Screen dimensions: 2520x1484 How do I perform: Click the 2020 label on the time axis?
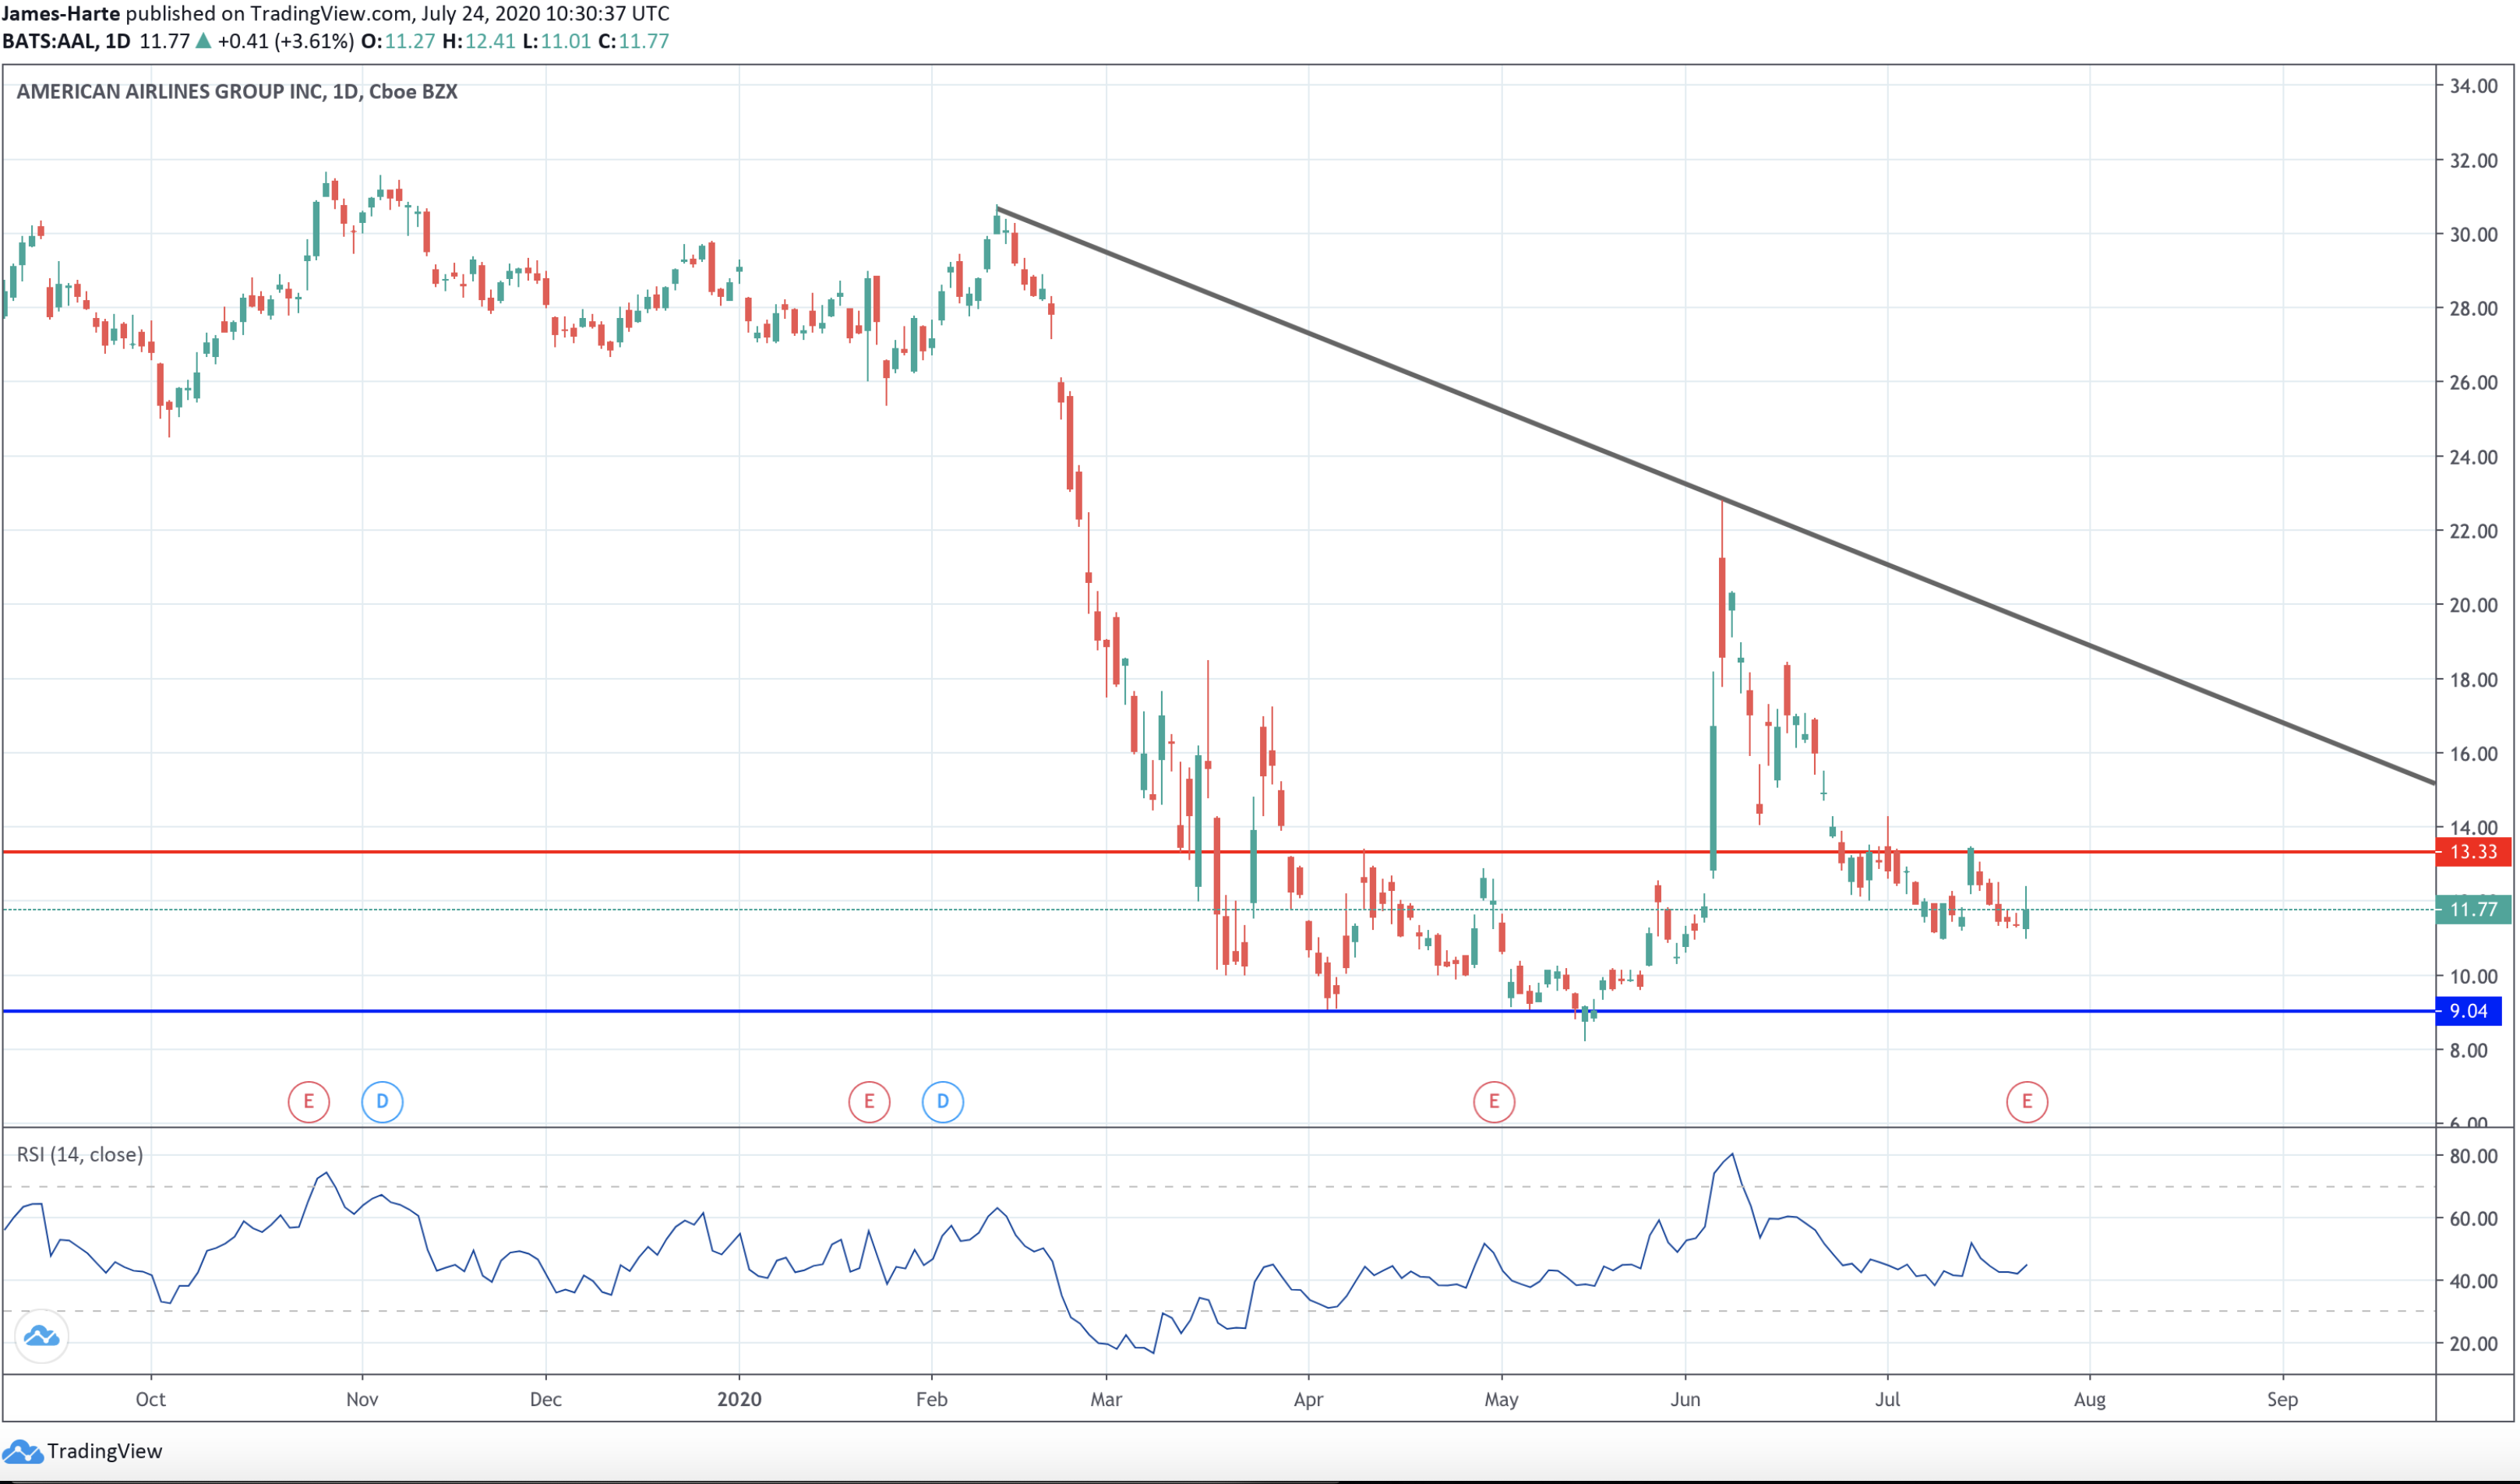[739, 1399]
